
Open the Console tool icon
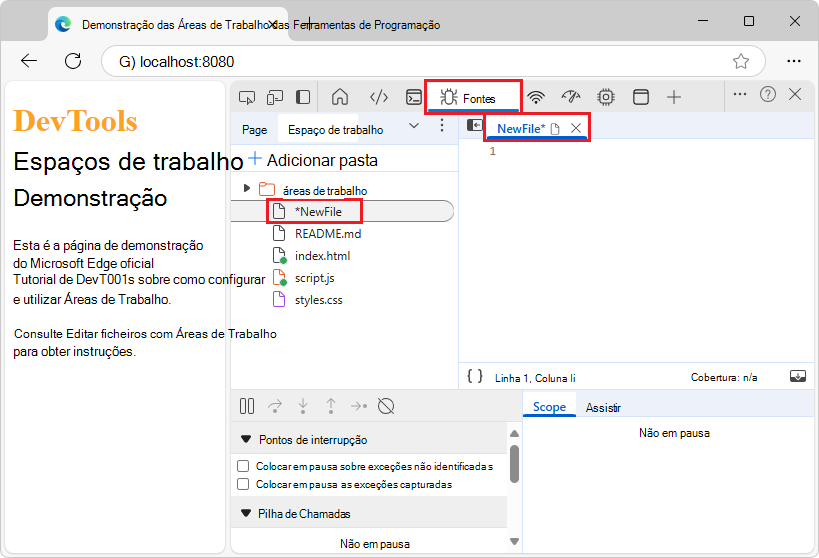click(x=414, y=97)
